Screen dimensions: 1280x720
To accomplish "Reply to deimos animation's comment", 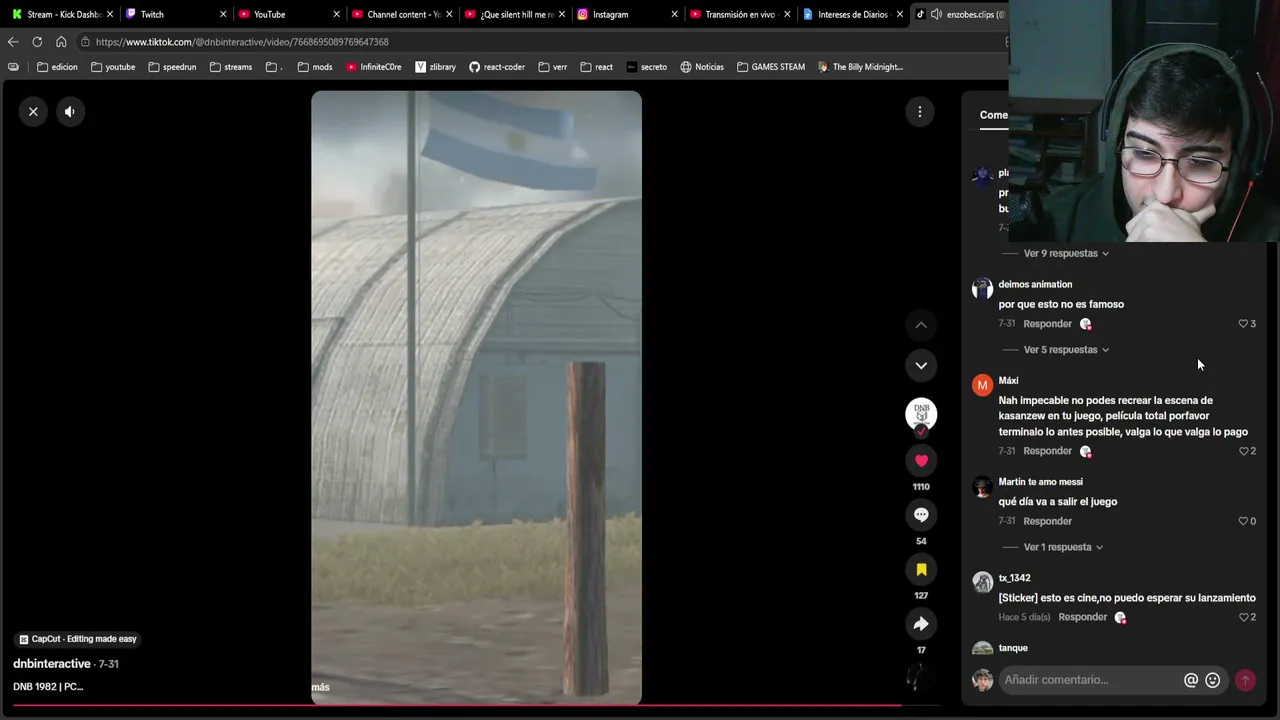I will (x=1047, y=324).
